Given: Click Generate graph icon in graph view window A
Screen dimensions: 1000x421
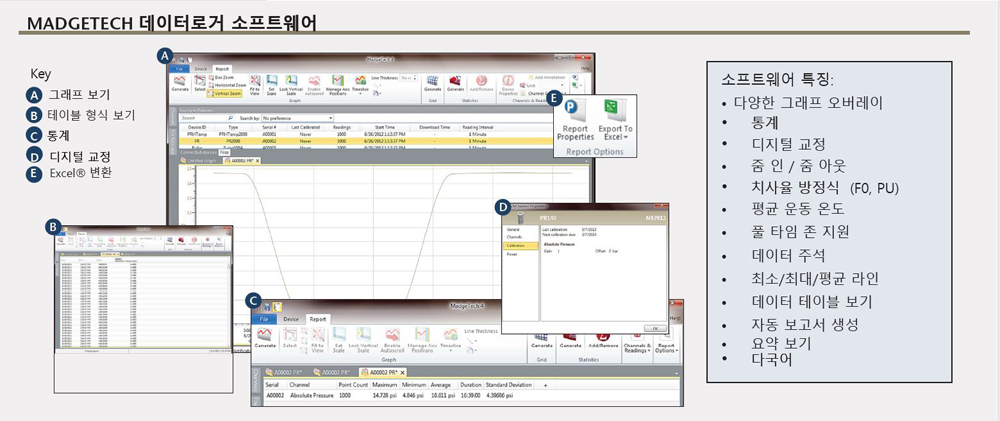Looking at the screenshot, I should coord(180,84).
